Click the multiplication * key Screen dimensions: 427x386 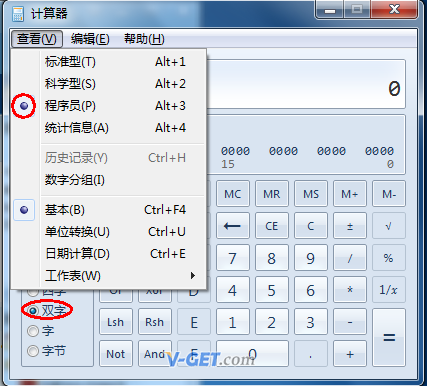pyautogui.click(x=350, y=290)
